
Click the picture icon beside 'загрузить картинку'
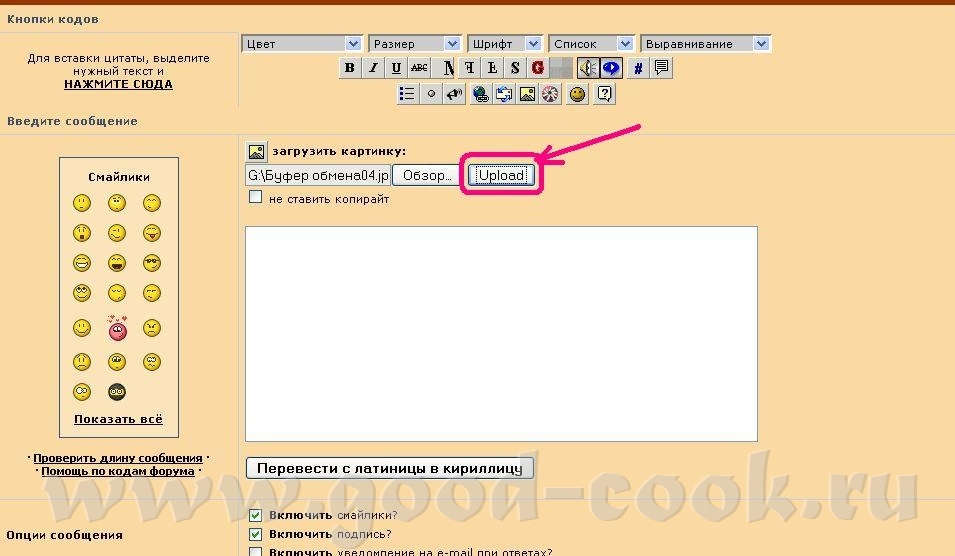pos(256,151)
